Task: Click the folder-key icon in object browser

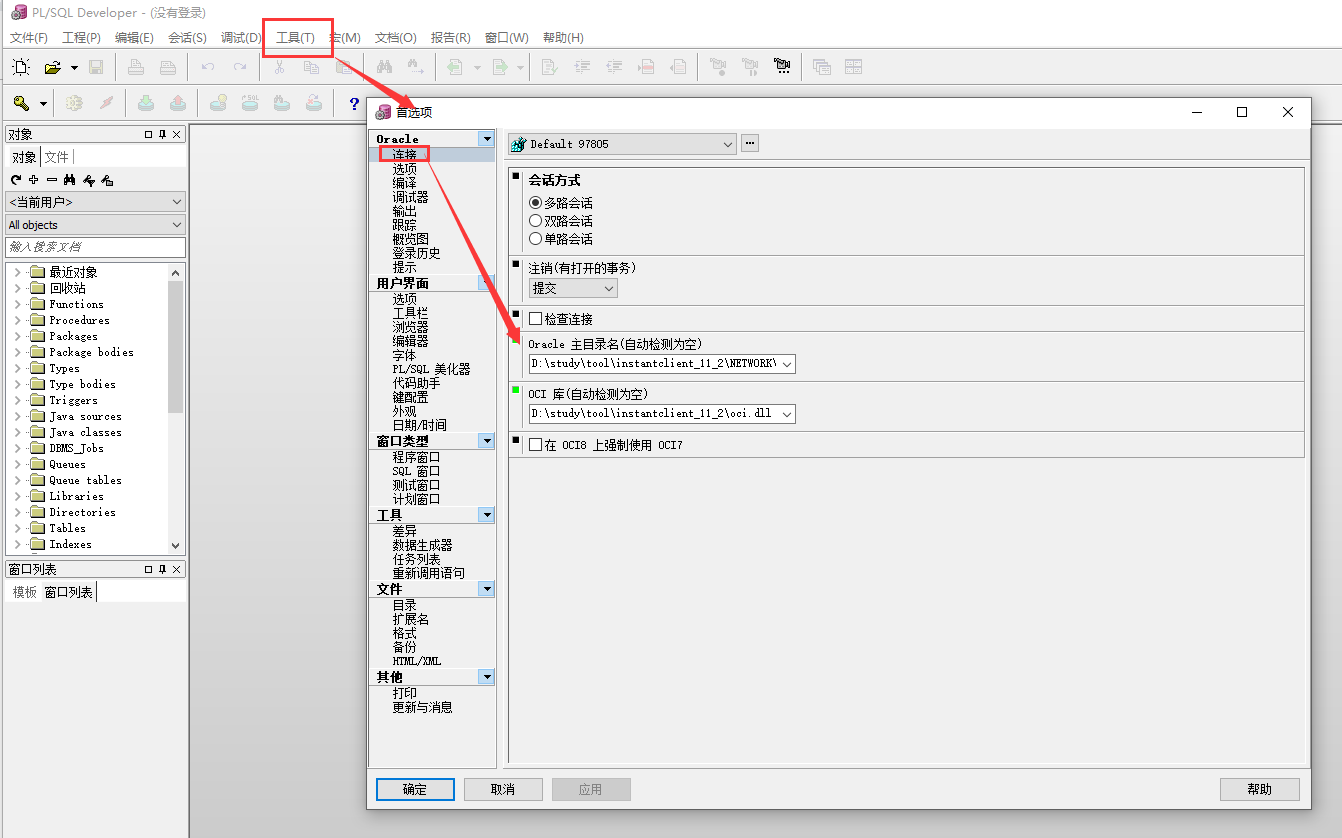Action: tap(107, 180)
